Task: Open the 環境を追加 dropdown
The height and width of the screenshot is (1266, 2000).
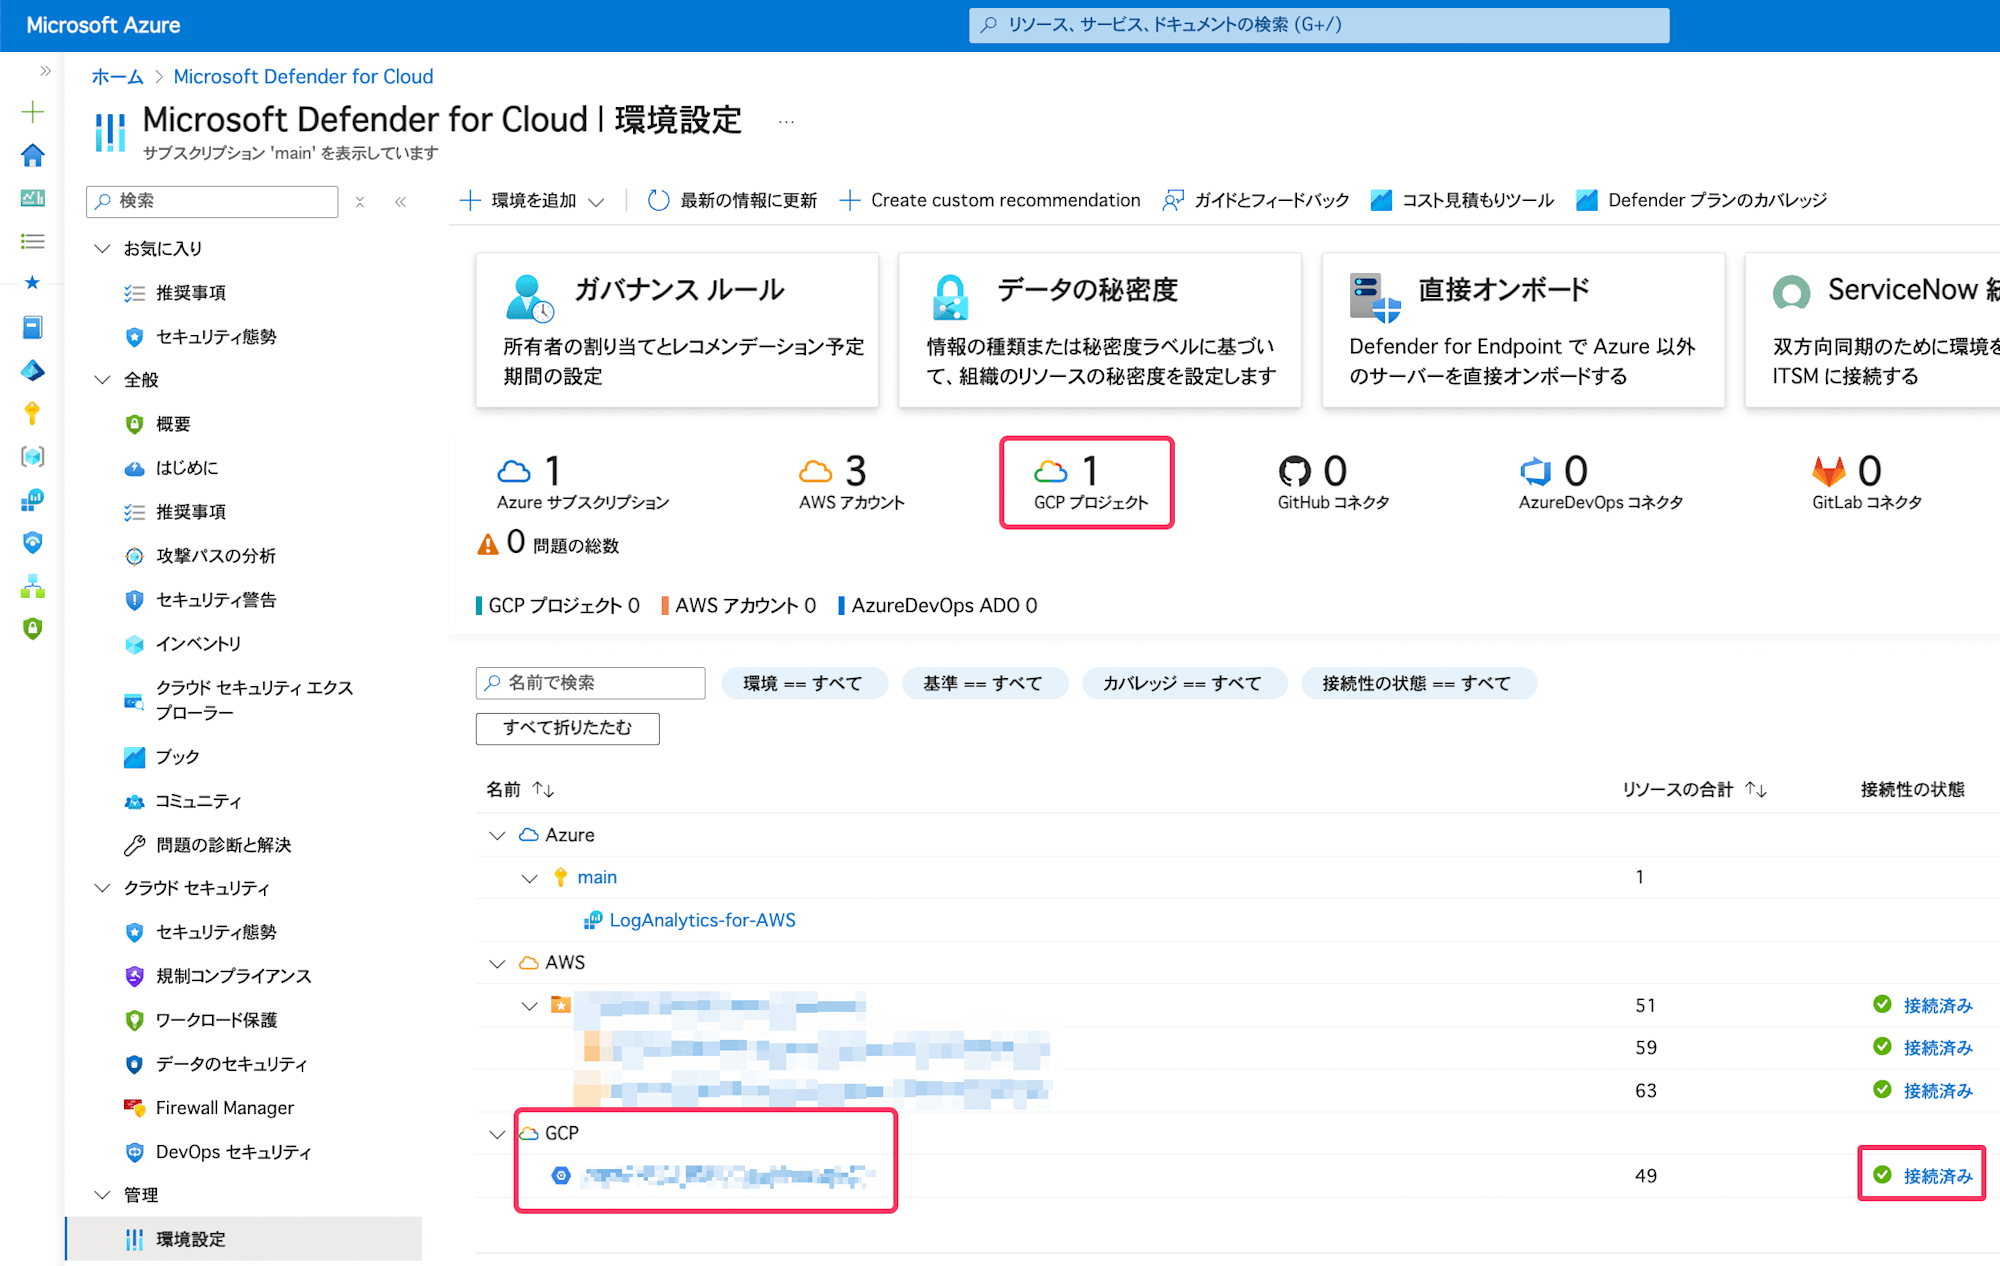Action: pyautogui.click(x=532, y=201)
